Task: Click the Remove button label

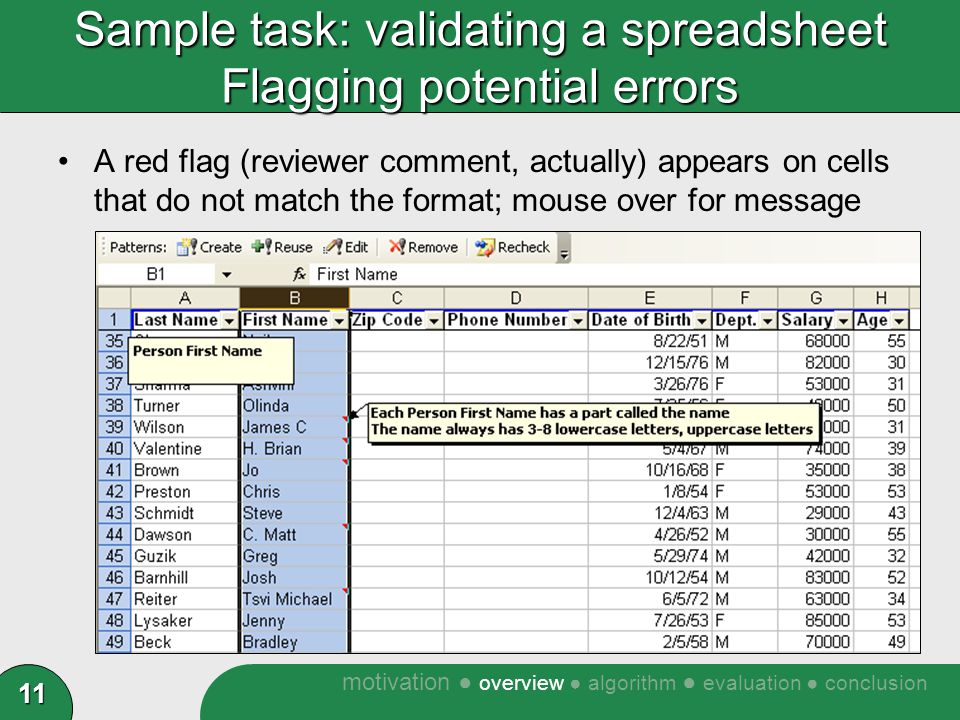Action: [433, 247]
